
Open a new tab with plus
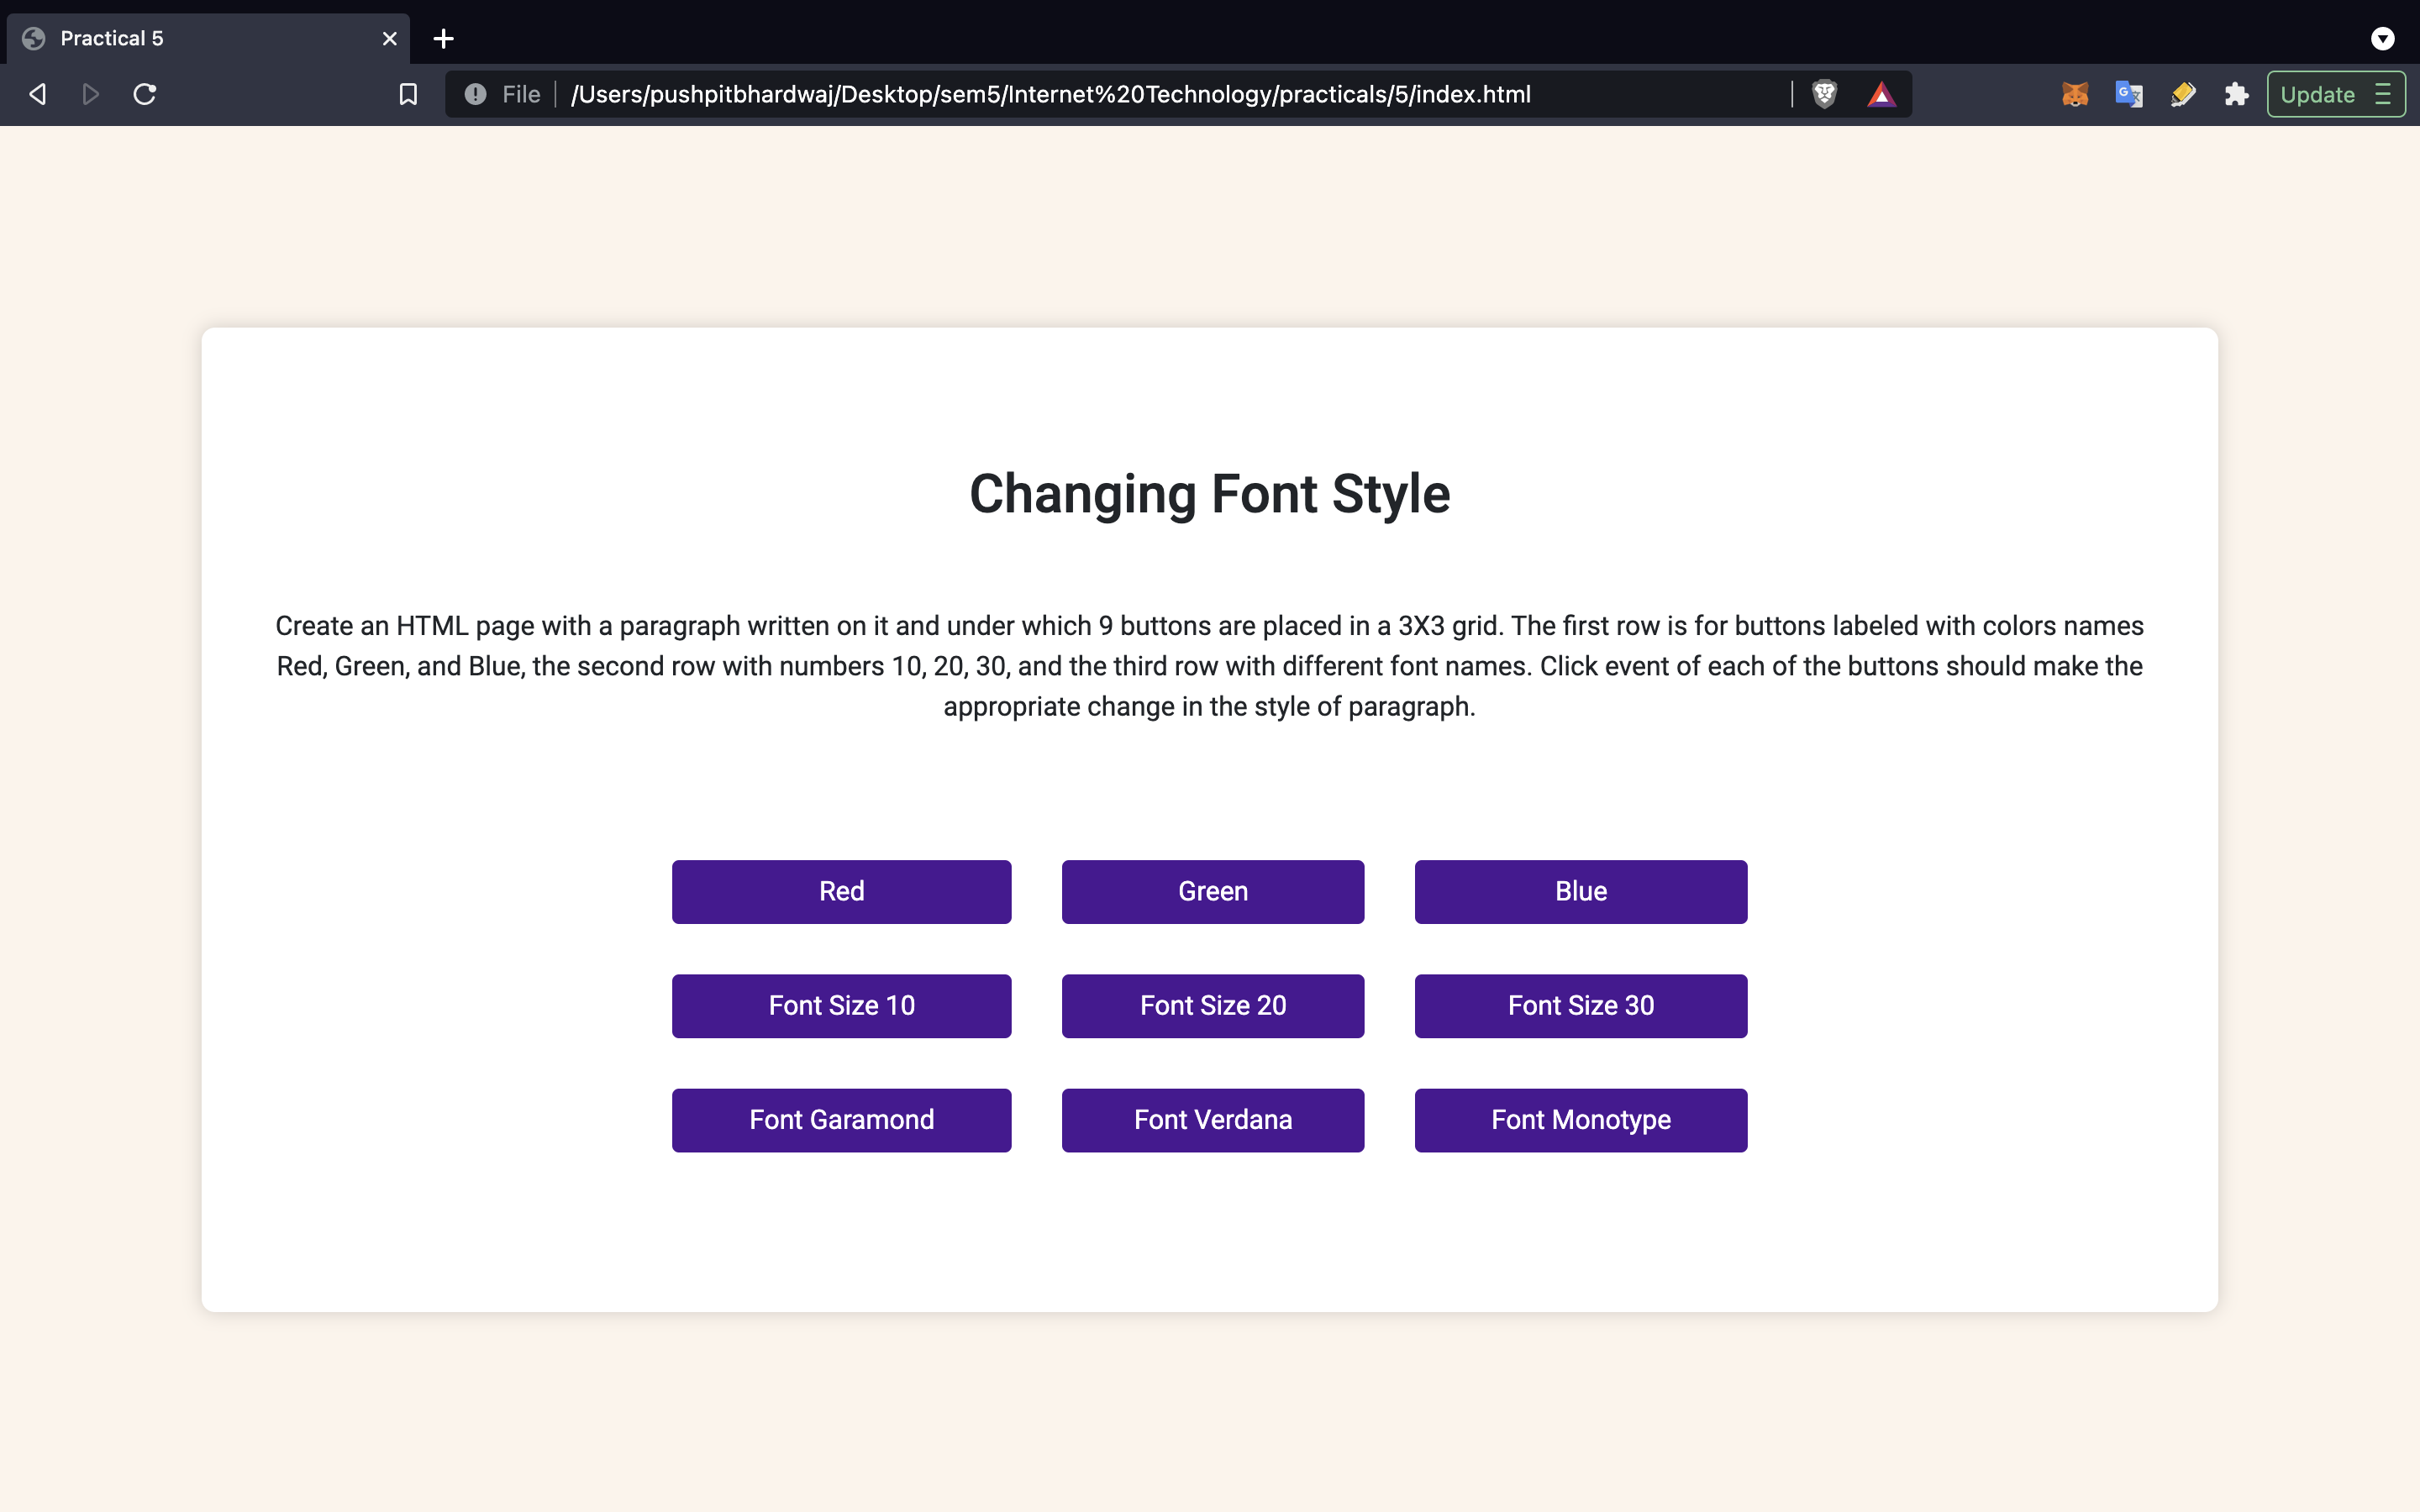[443, 38]
